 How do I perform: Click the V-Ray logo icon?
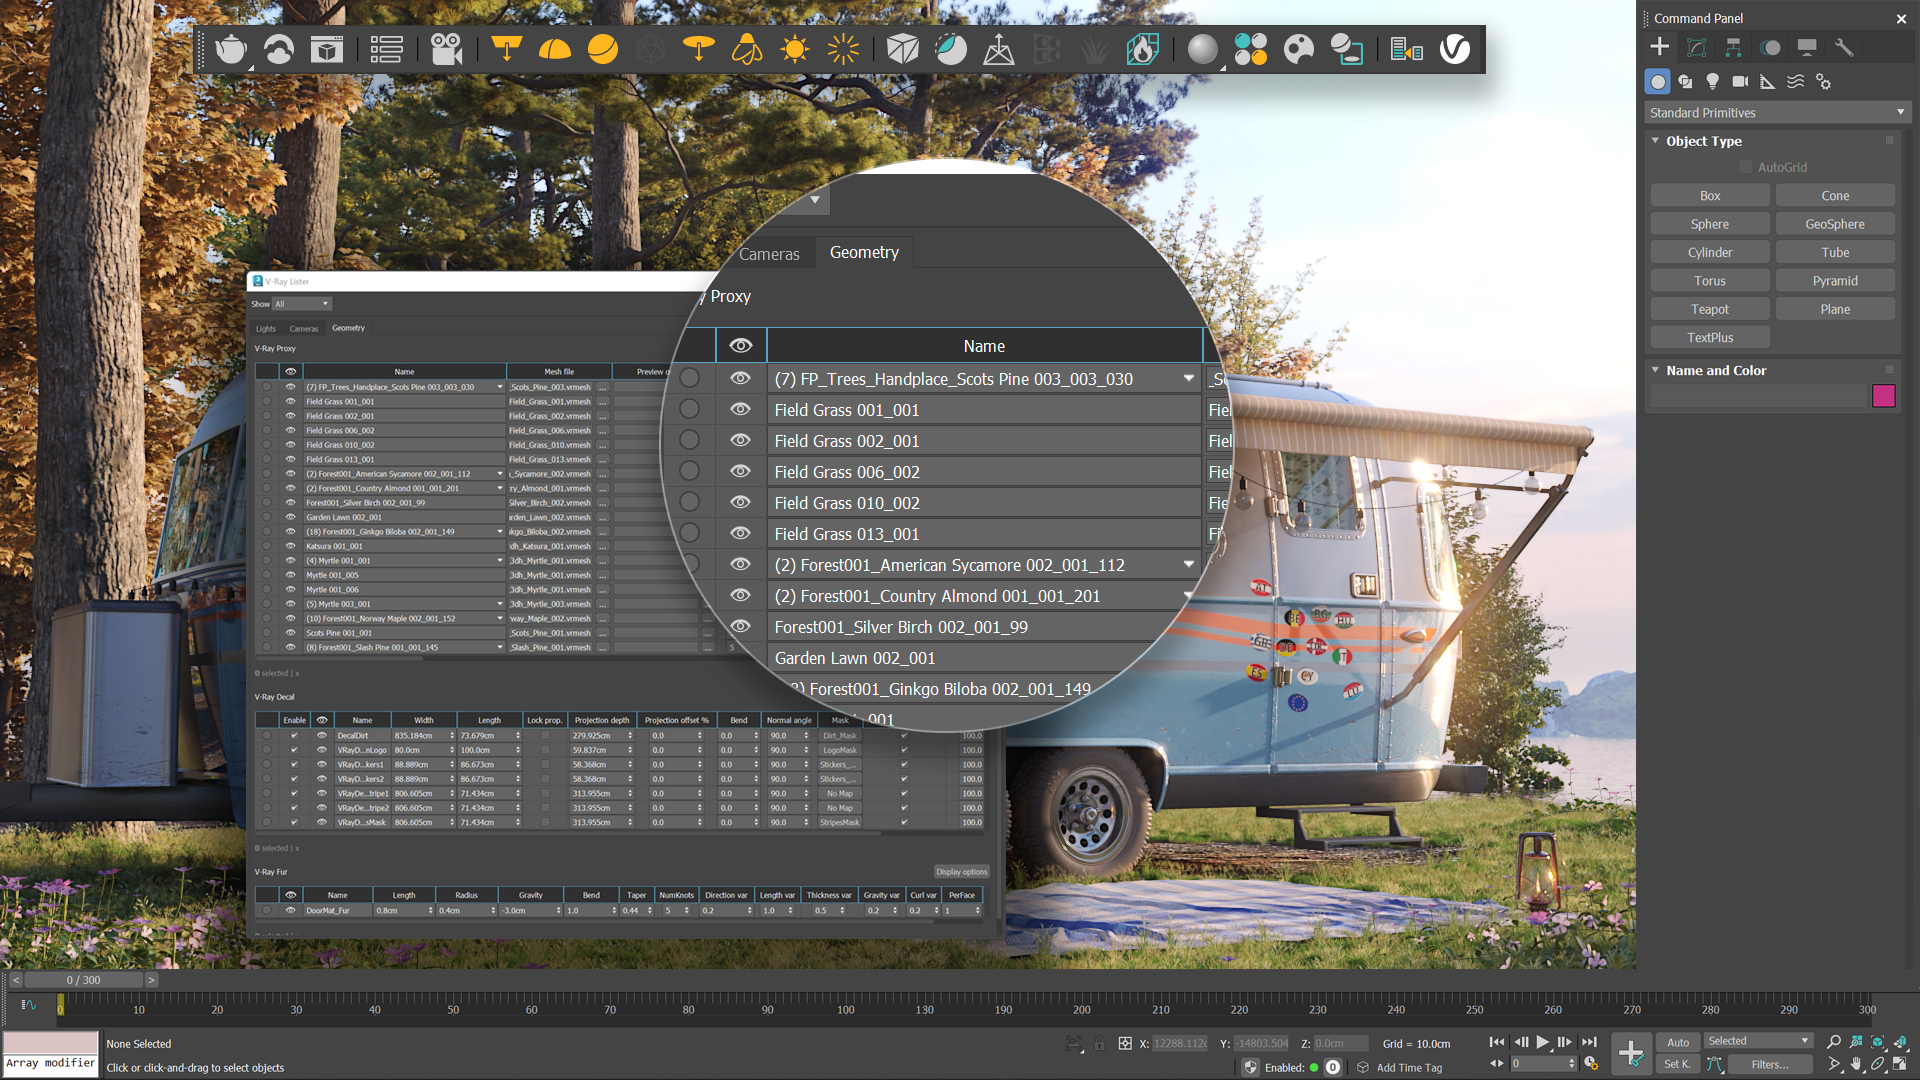point(1455,49)
